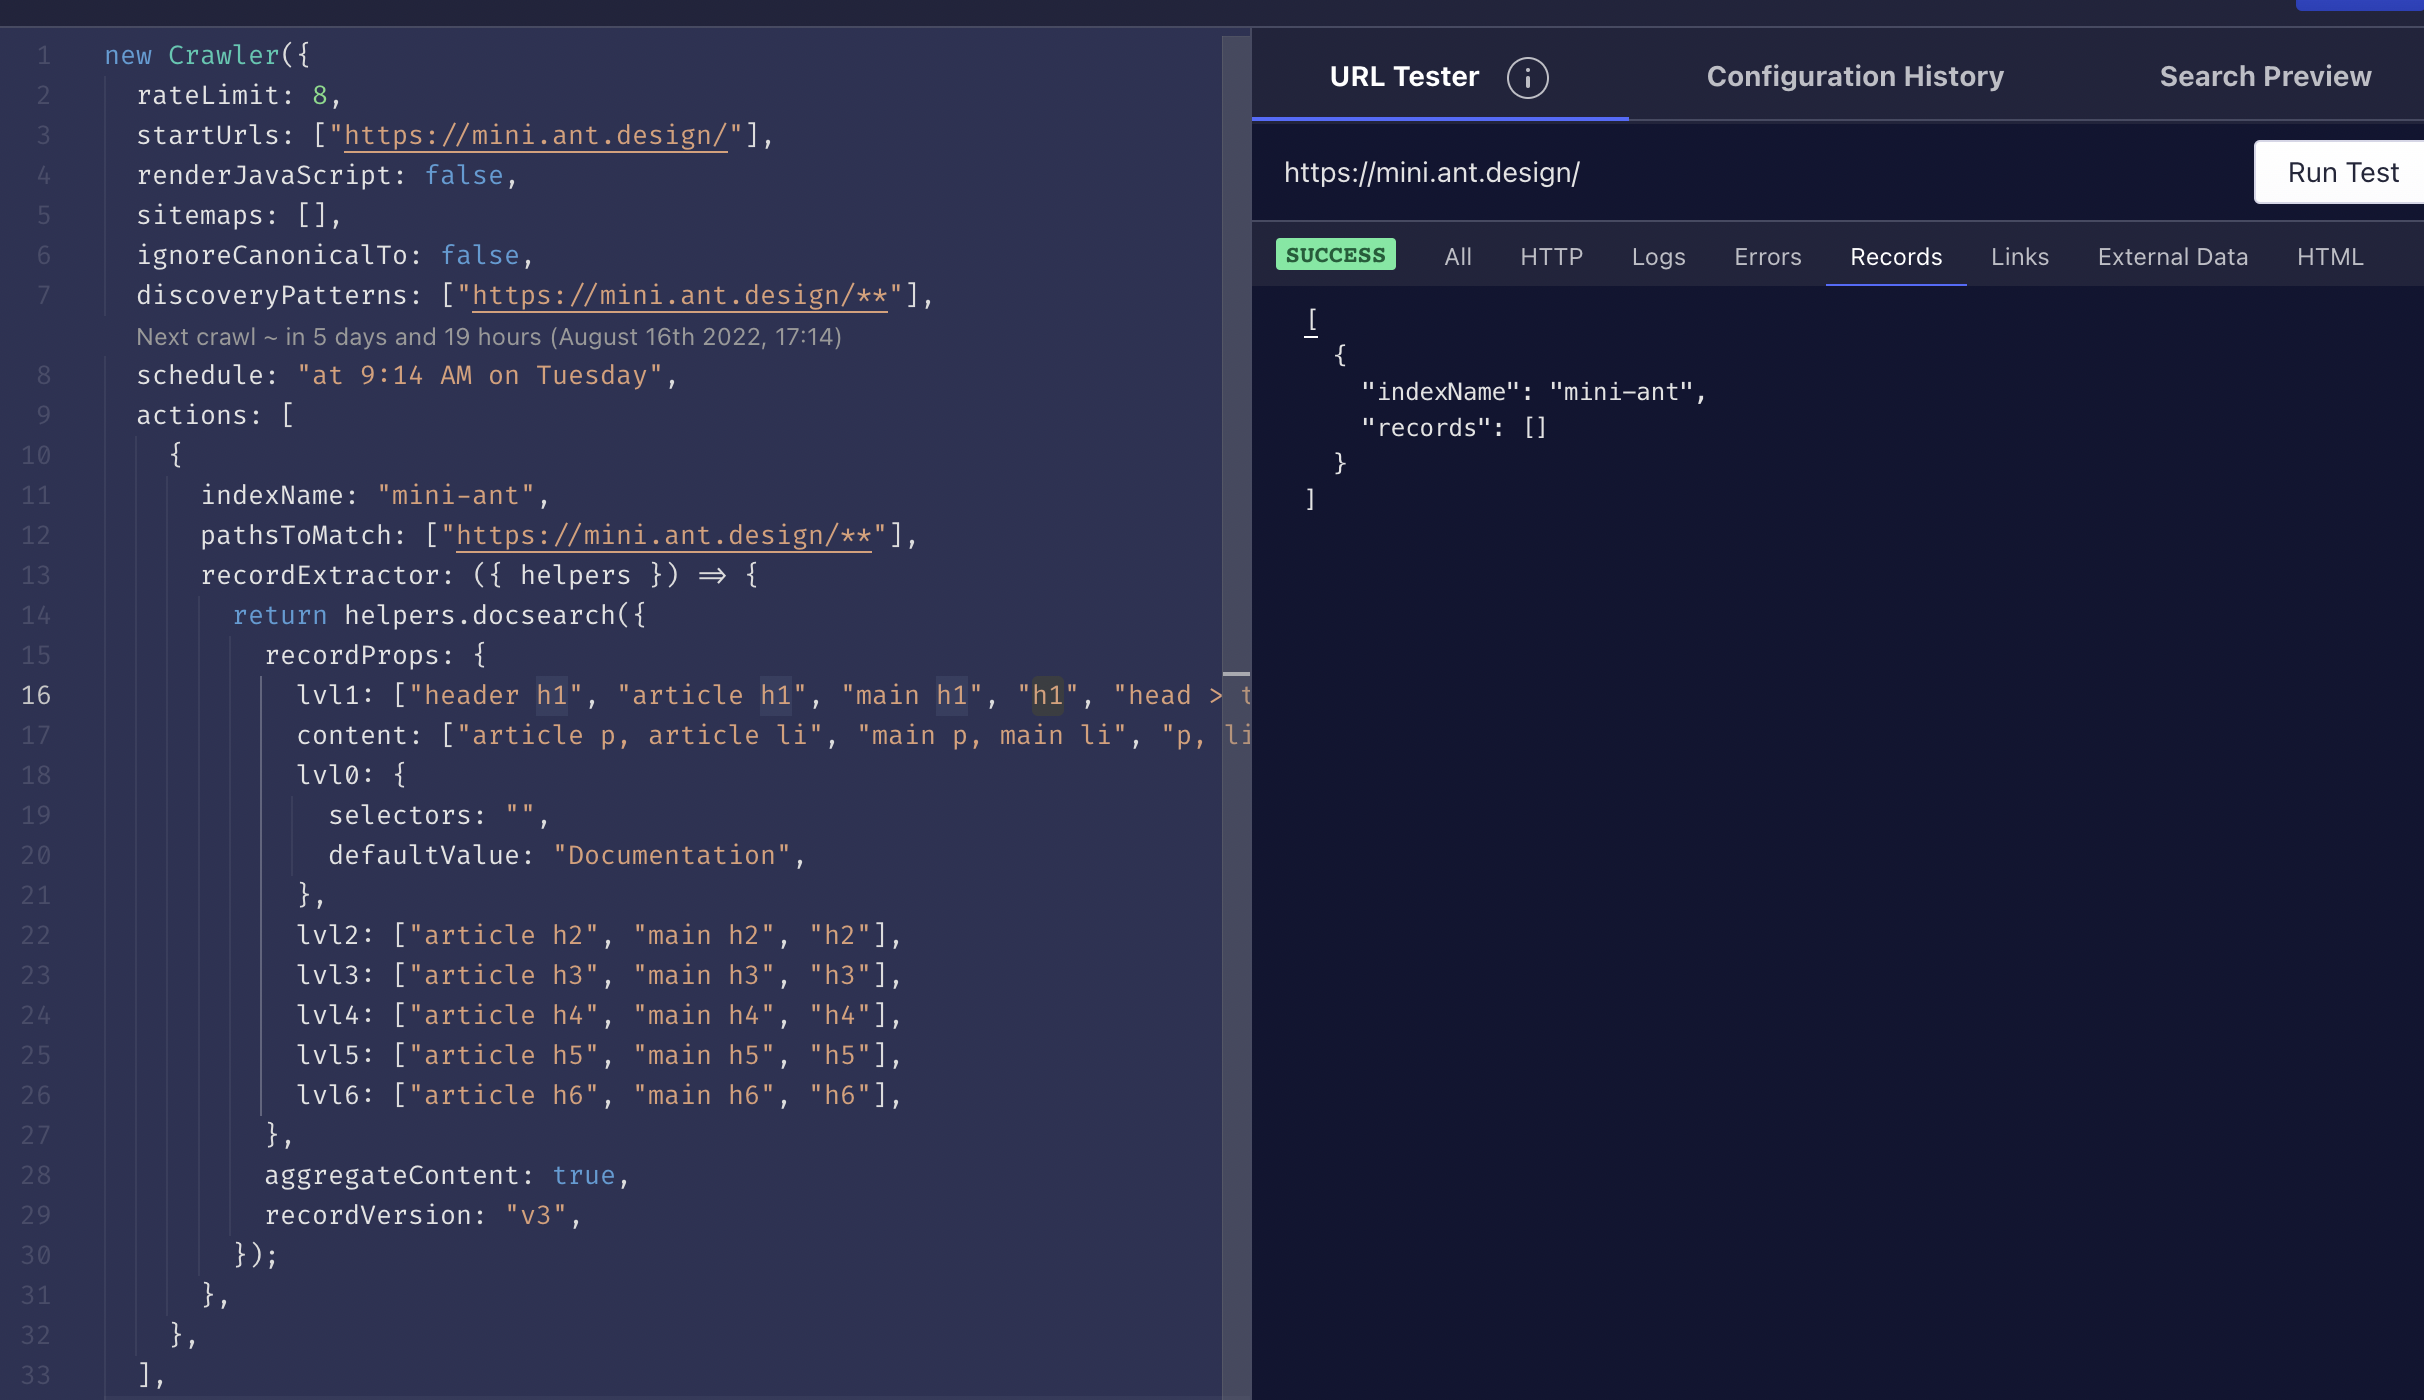This screenshot has height=1400, width=2424.
Task: Select the External Data results tab
Action: tap(2172, 257)
